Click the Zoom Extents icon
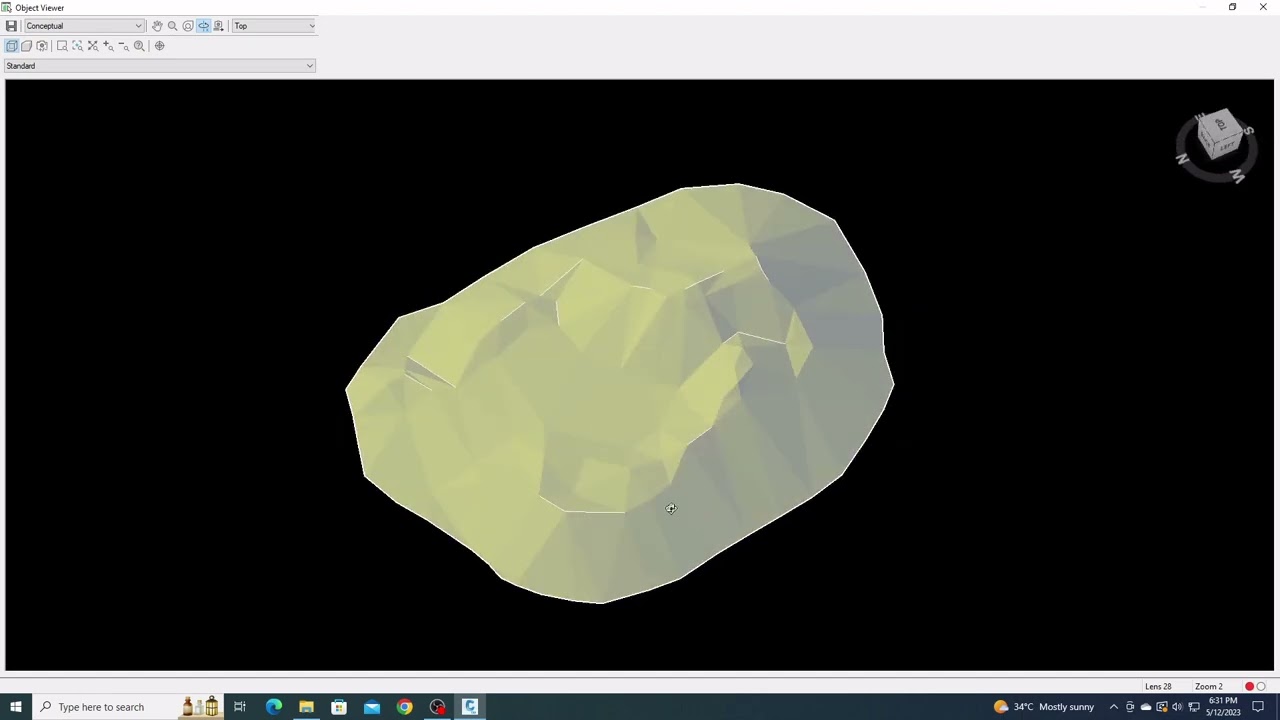Screen dimensions: 1280x720 (93, 46)
